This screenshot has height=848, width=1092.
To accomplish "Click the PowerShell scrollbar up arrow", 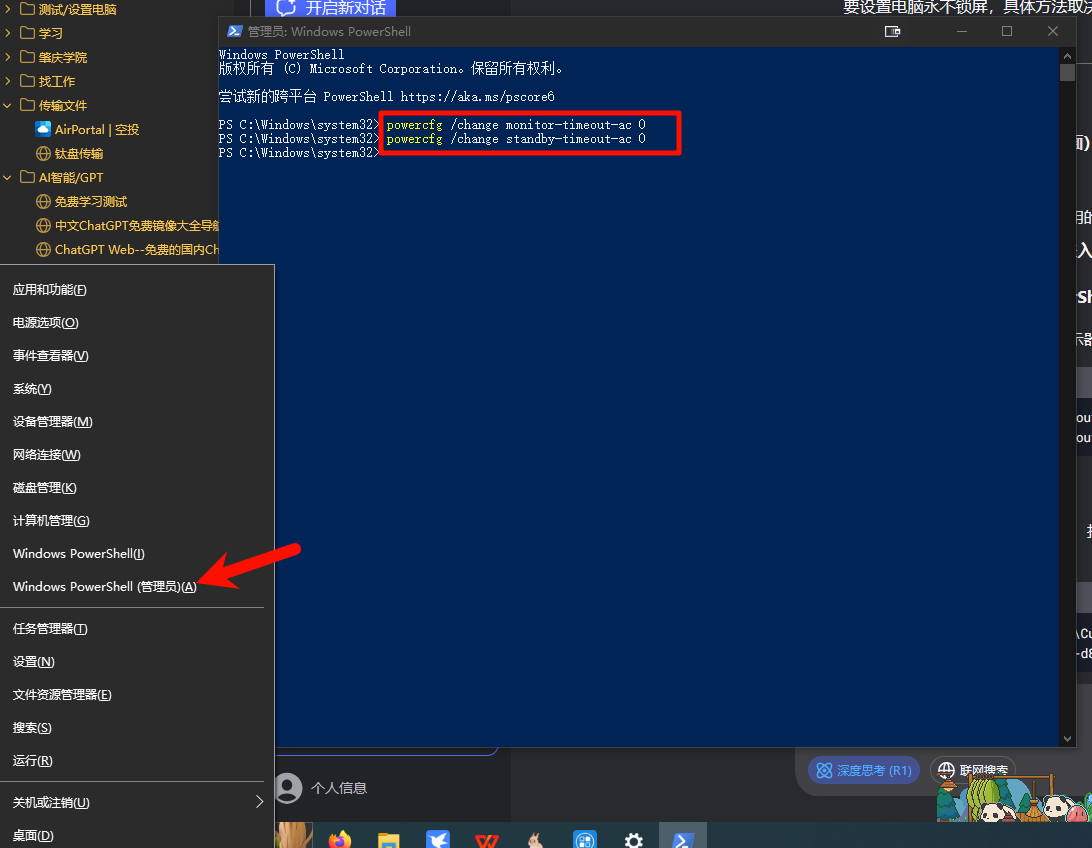I will 1067,55.
